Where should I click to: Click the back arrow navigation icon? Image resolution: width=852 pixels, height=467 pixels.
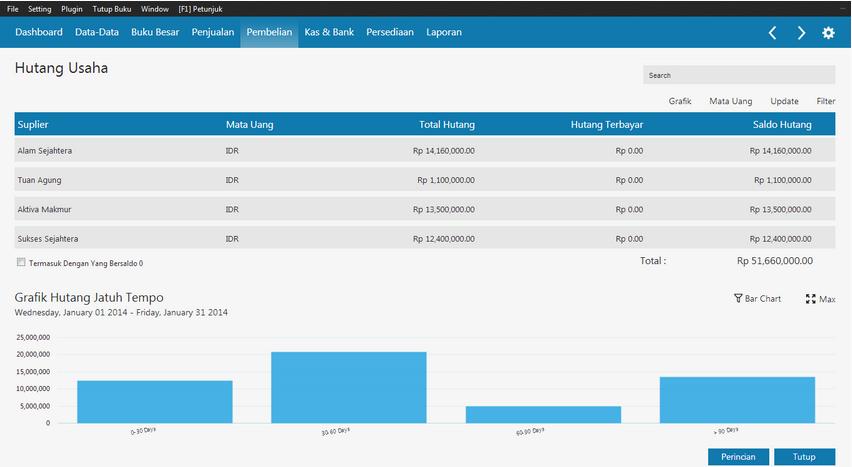click(772, 33)
